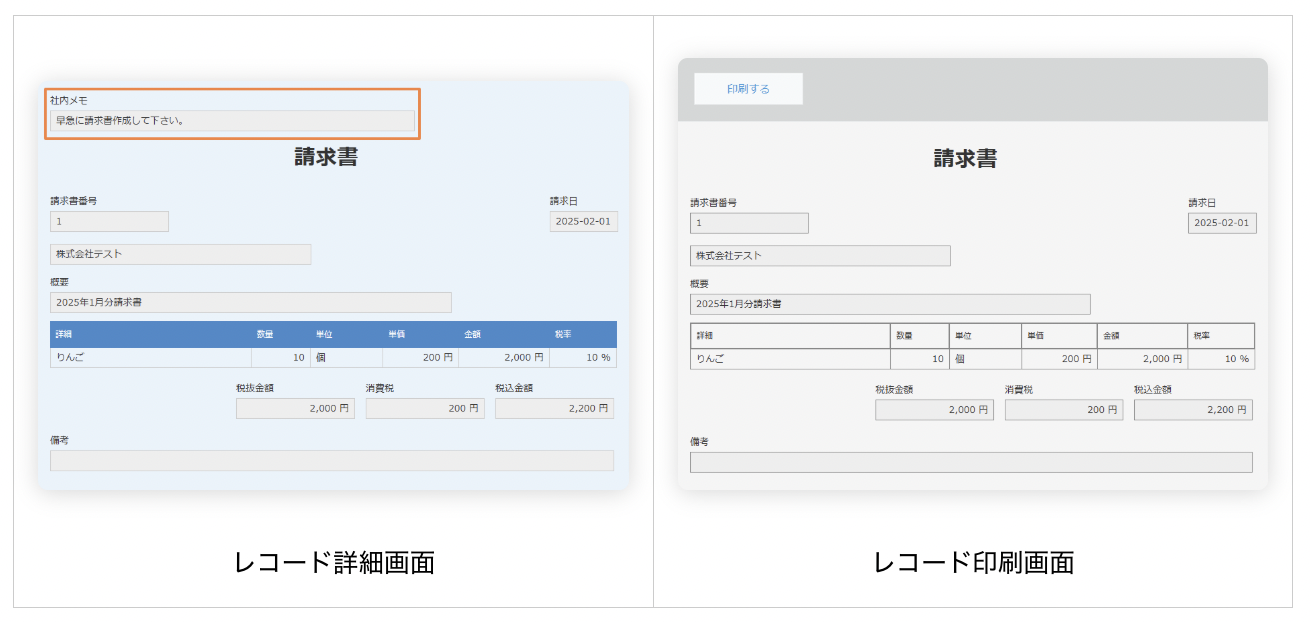Select the 備考 field in record detail screen
This screenshot has width=1310, height=622.
[331, 460]
